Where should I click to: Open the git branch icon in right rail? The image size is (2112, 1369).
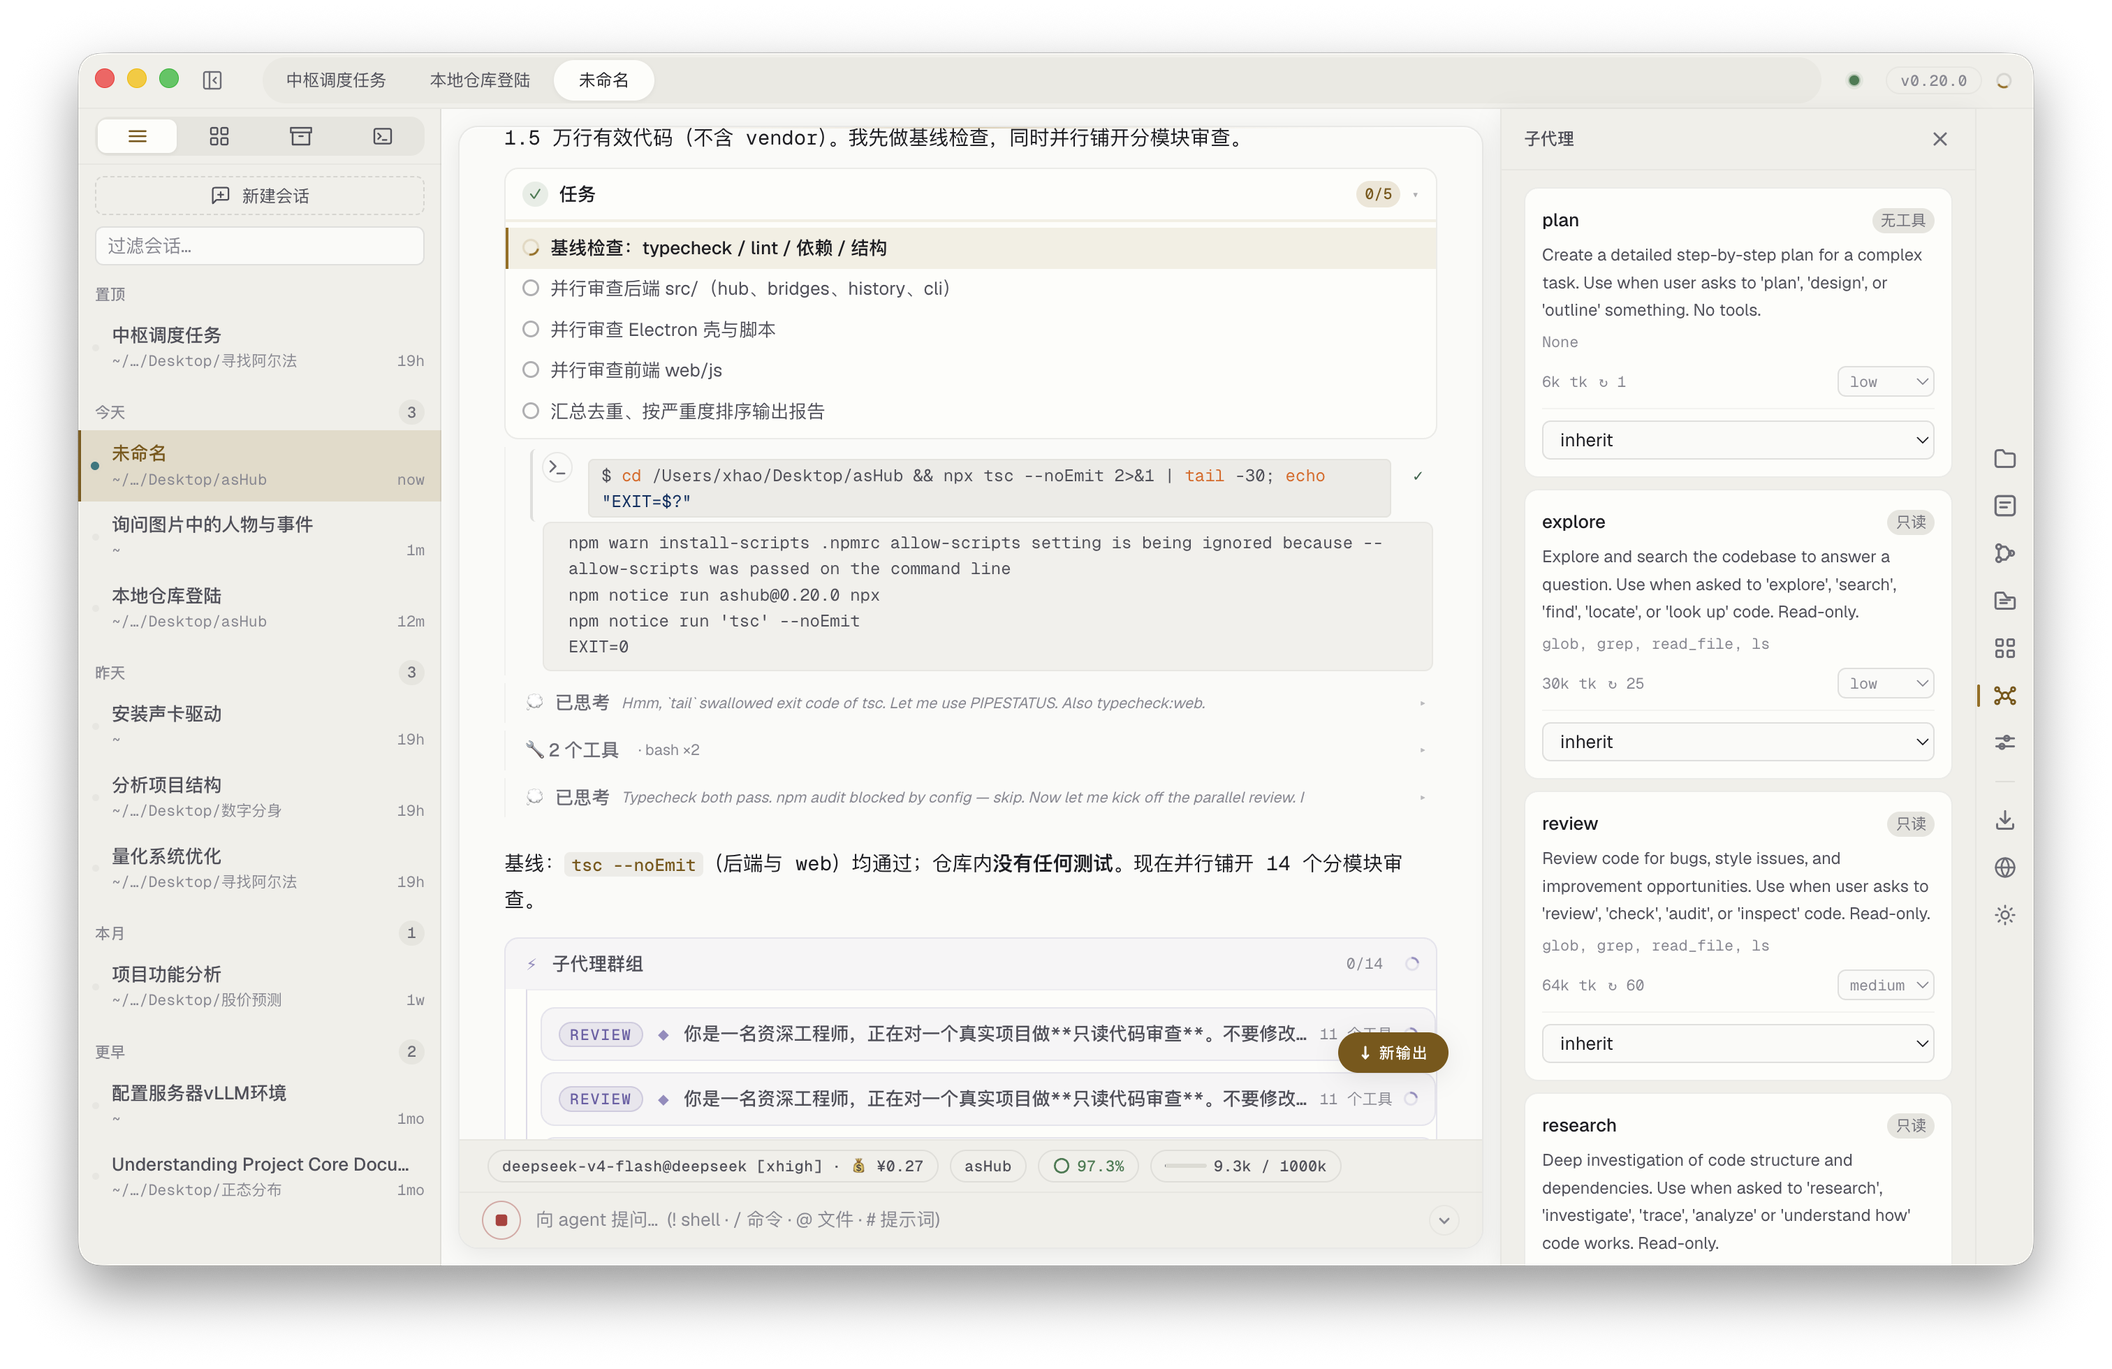2004,553
